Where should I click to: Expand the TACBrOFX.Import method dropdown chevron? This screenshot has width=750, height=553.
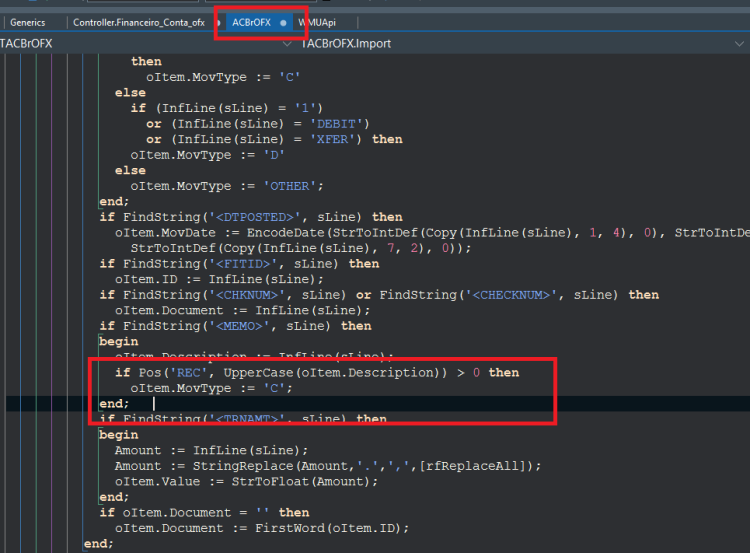[x=739, y=44]
